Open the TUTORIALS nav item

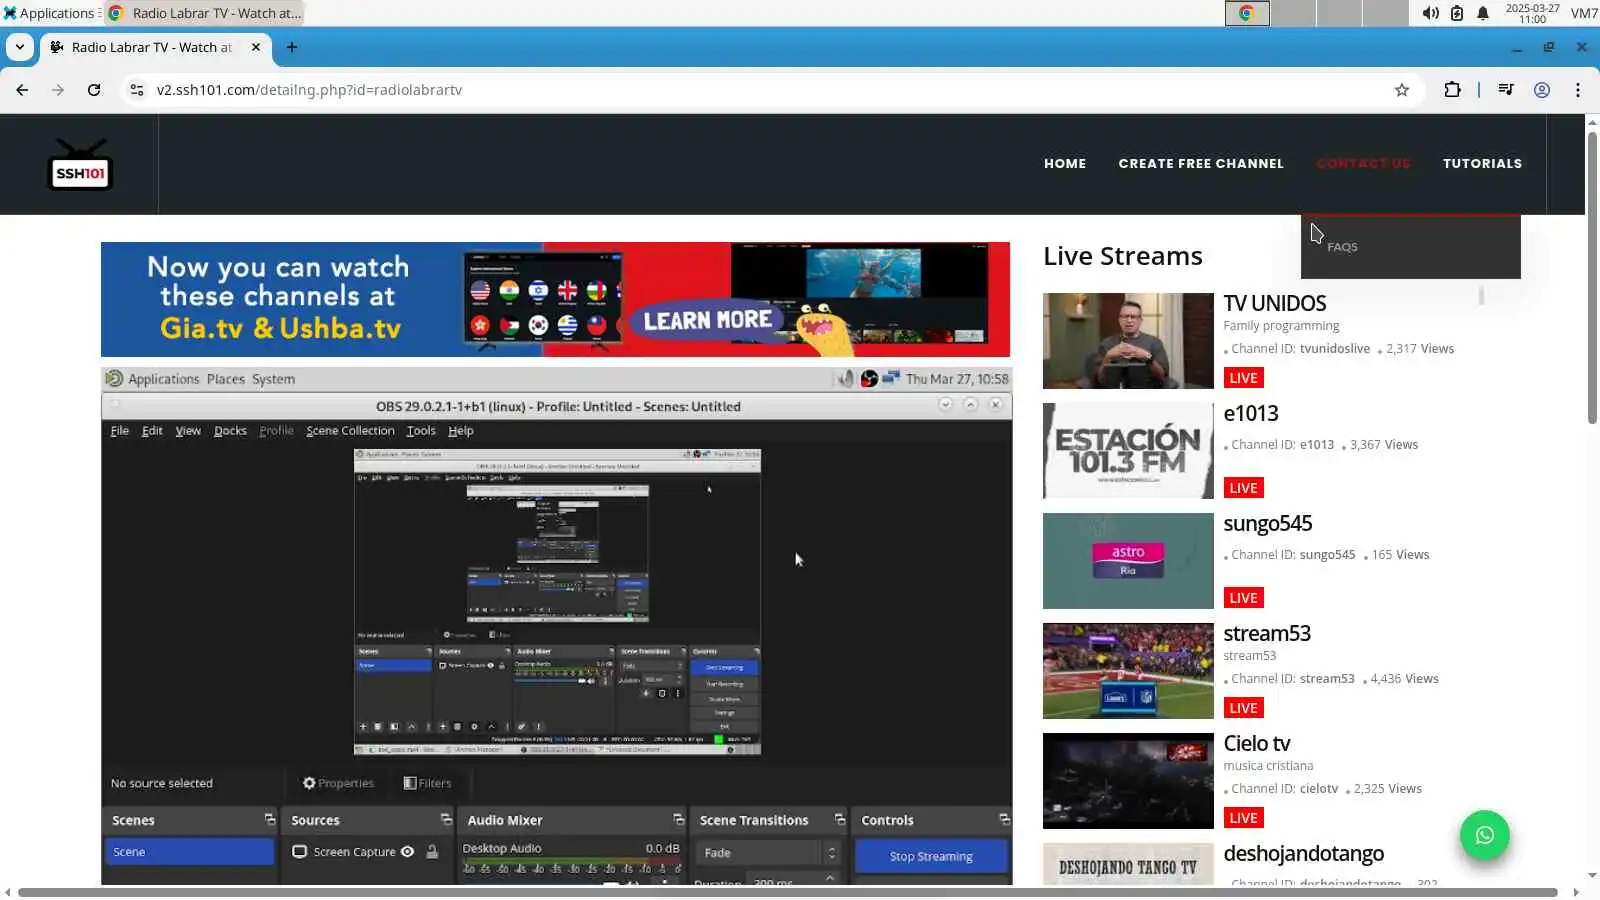(x=1482, y=164)
